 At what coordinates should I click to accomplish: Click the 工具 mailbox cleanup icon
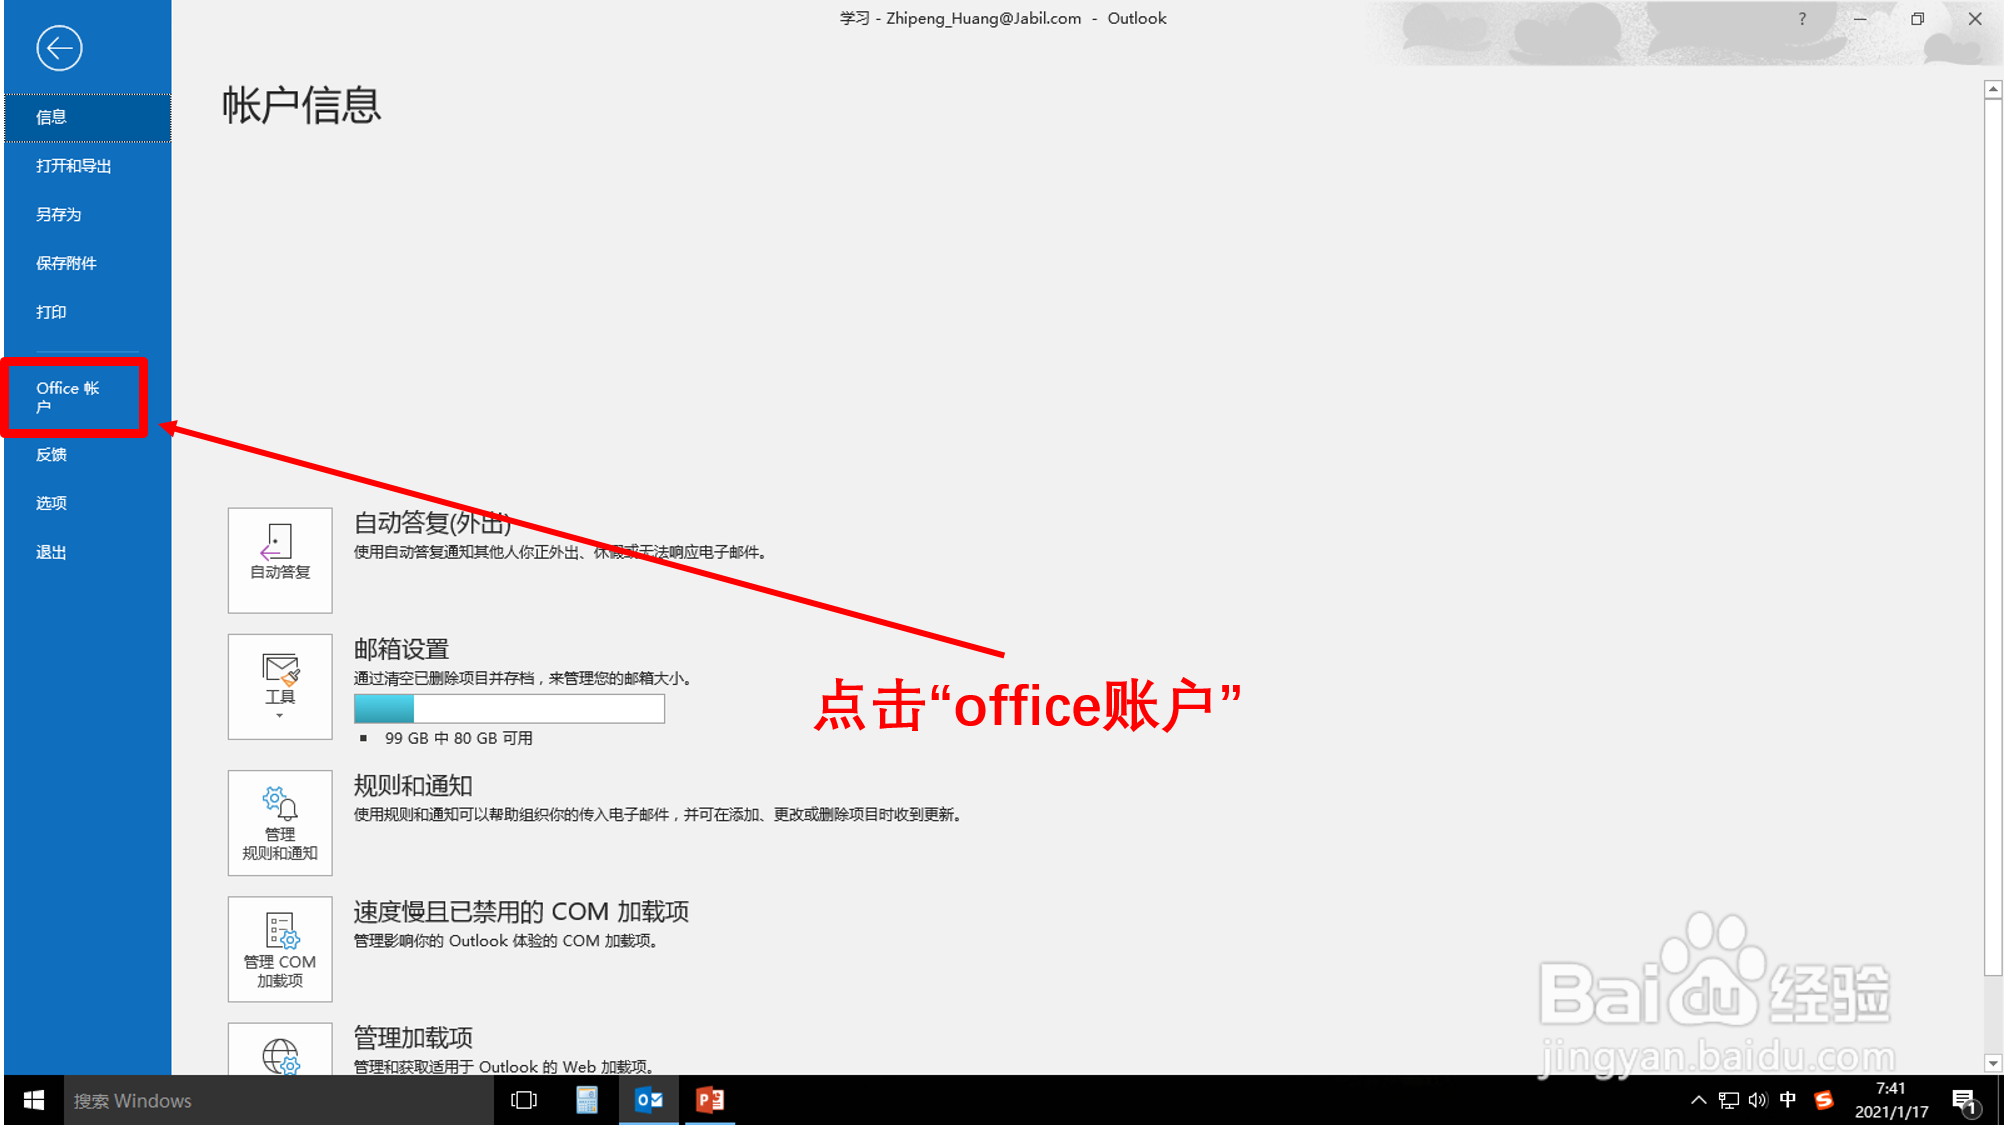279,672
